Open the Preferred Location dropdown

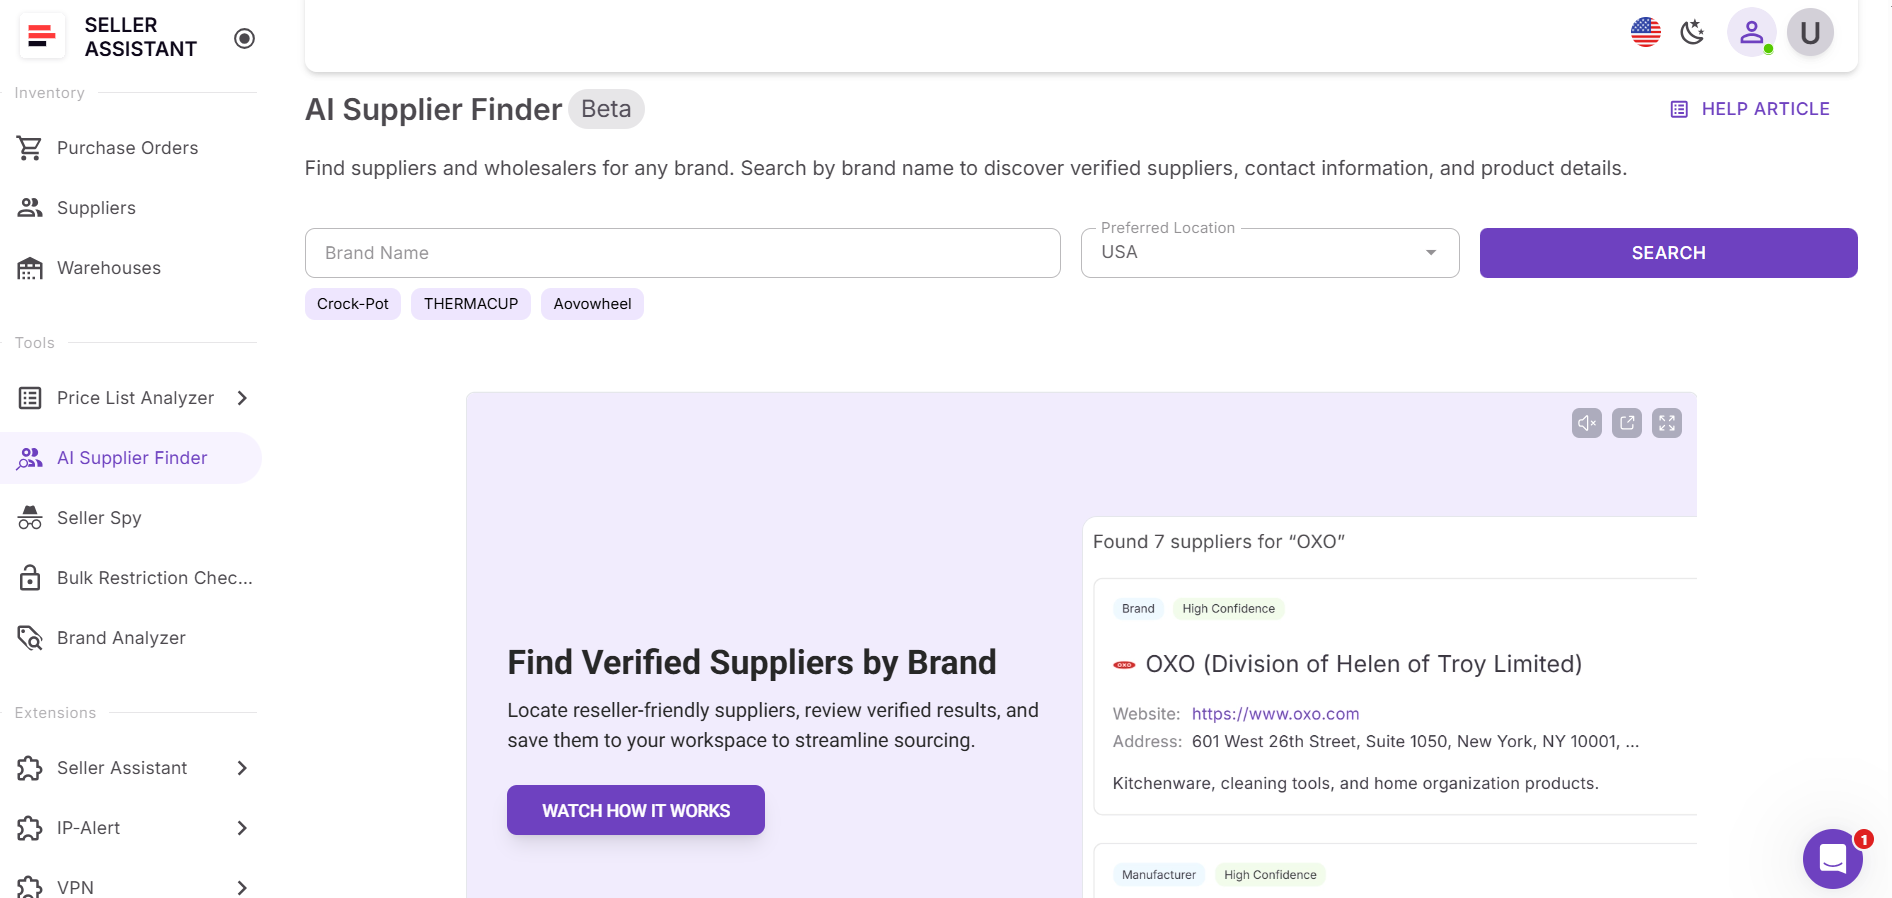pos(1431,252)
